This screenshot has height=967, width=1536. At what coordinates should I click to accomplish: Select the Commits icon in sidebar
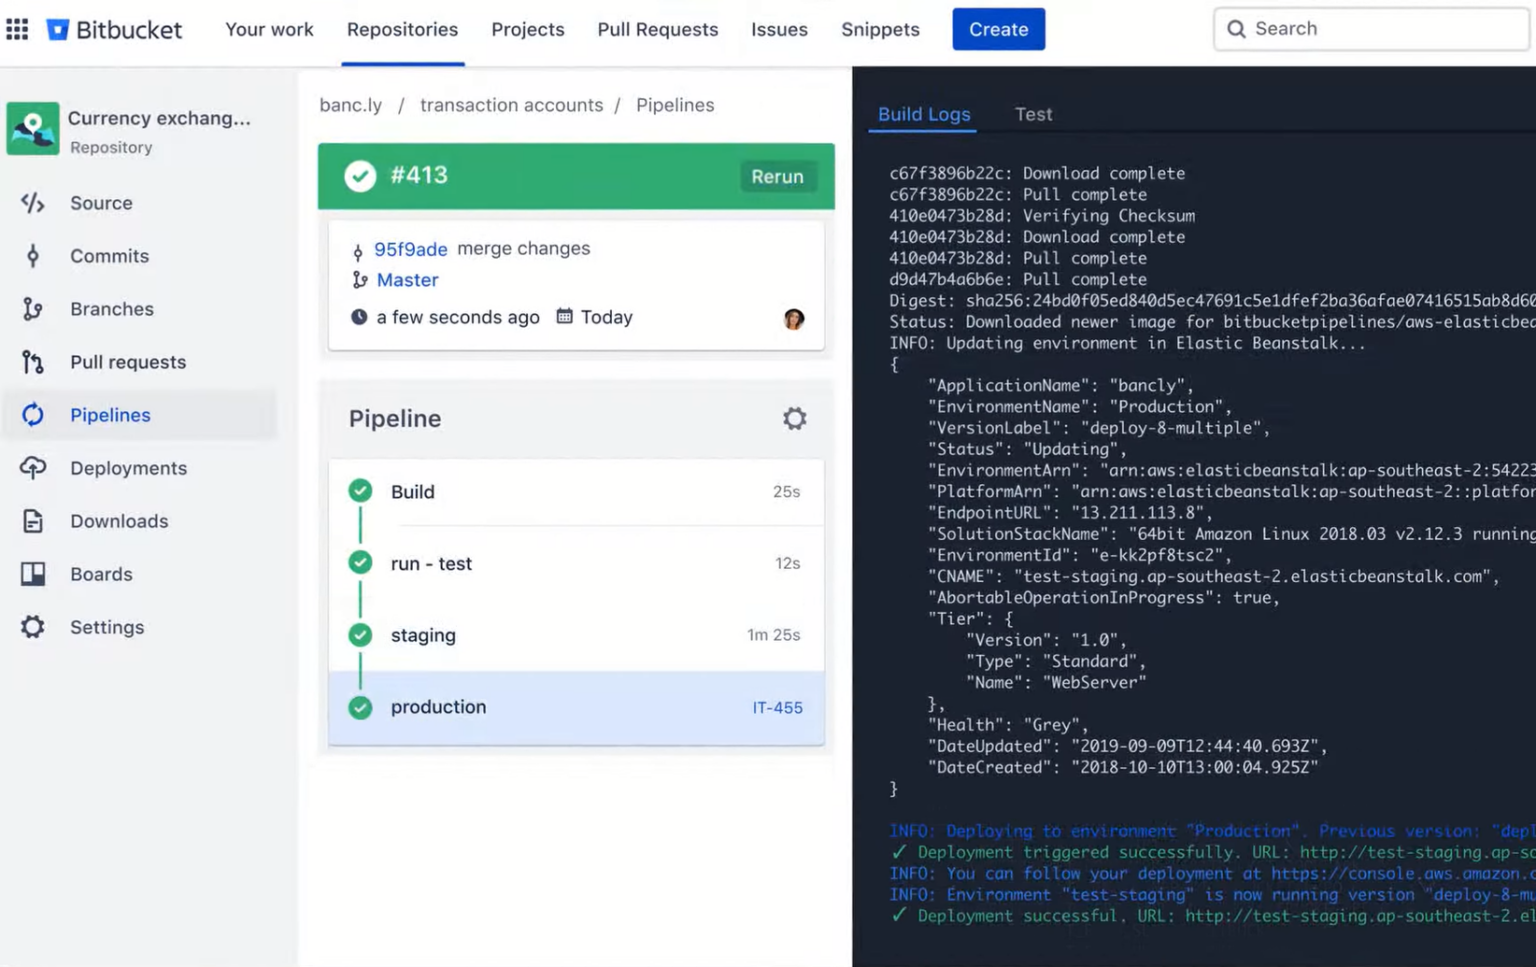(x=33, y=256)
